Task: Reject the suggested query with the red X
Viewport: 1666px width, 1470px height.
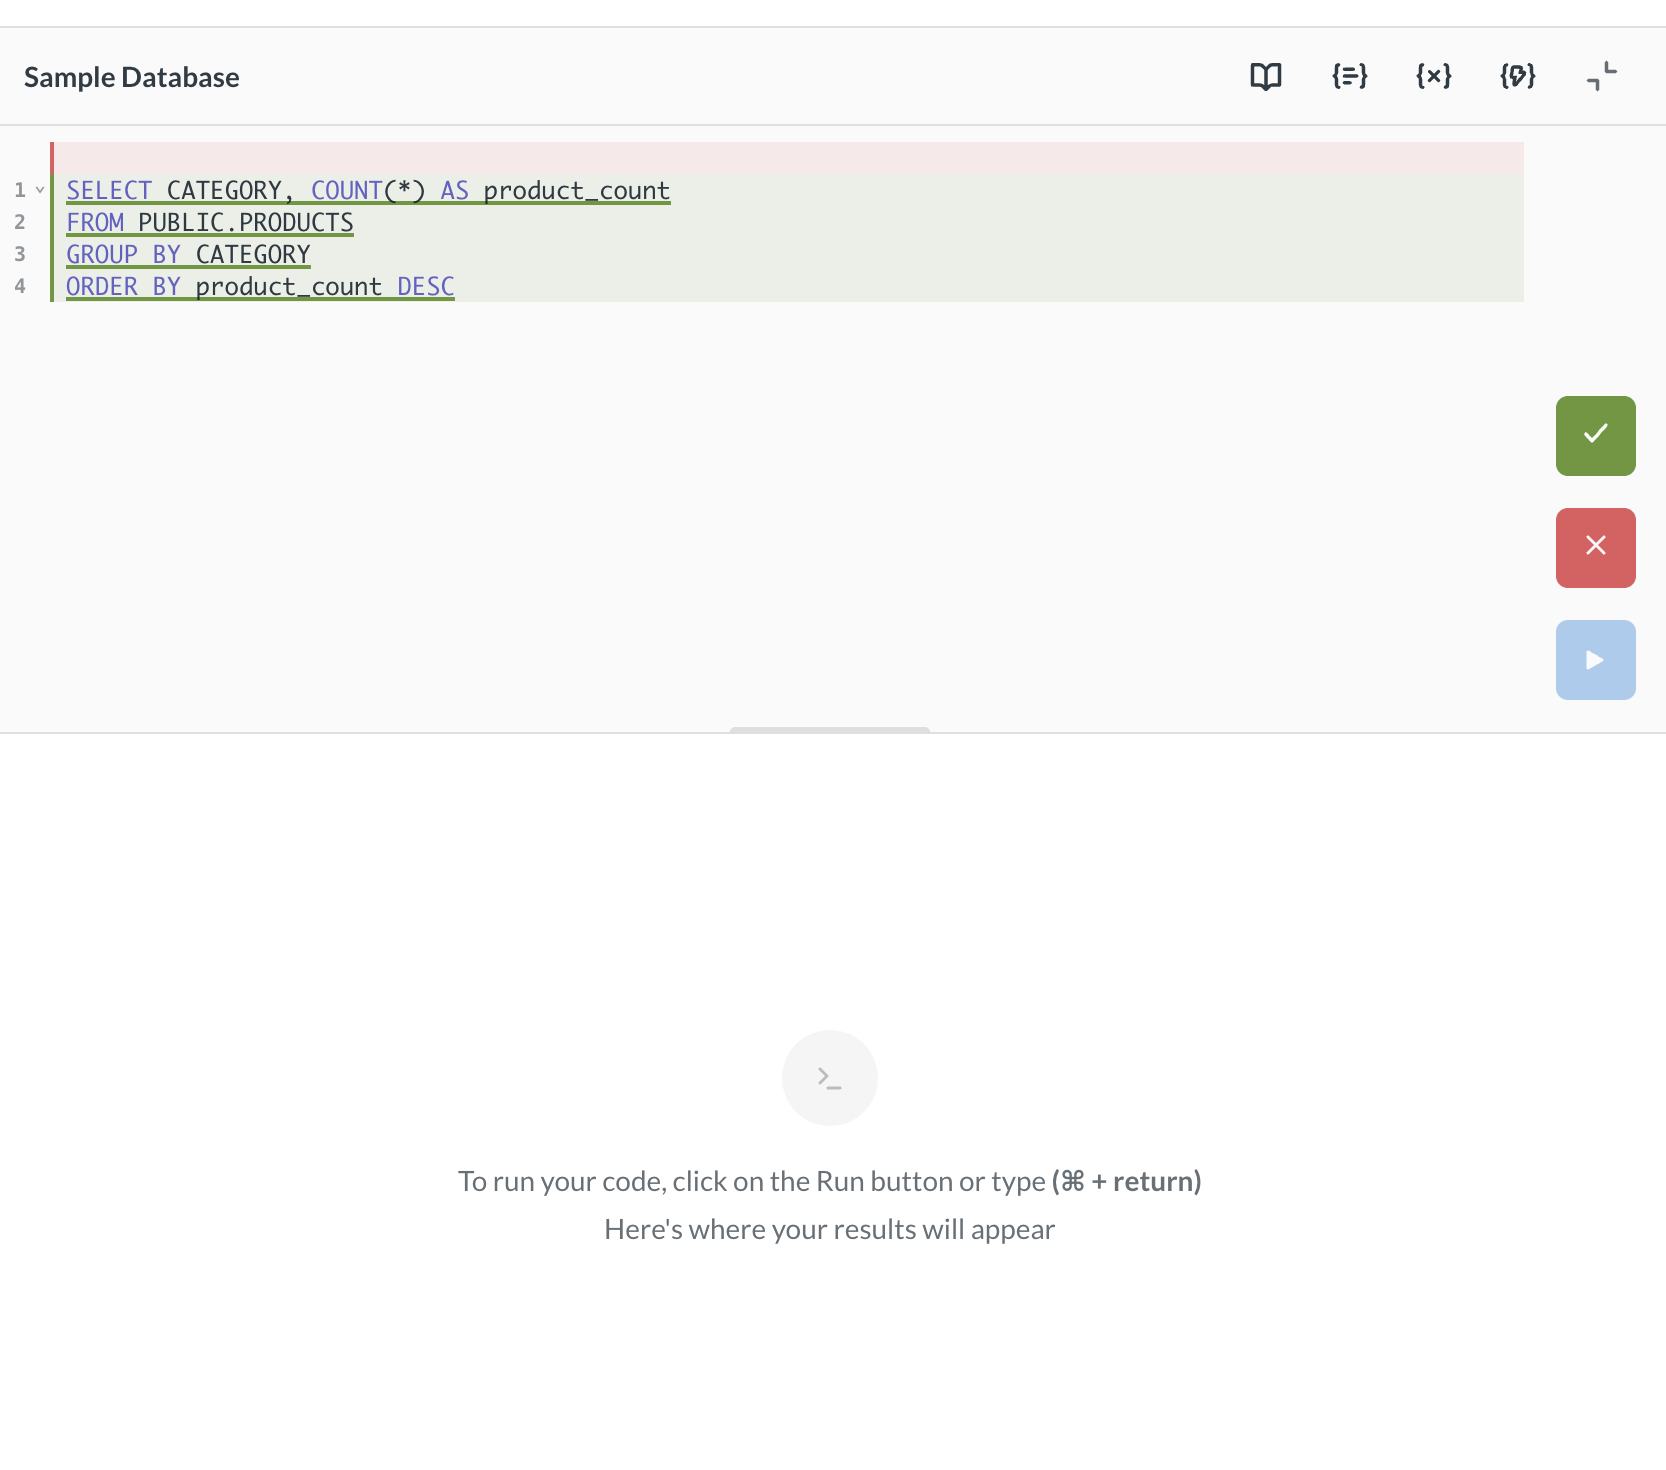Action: (1595, 548)
